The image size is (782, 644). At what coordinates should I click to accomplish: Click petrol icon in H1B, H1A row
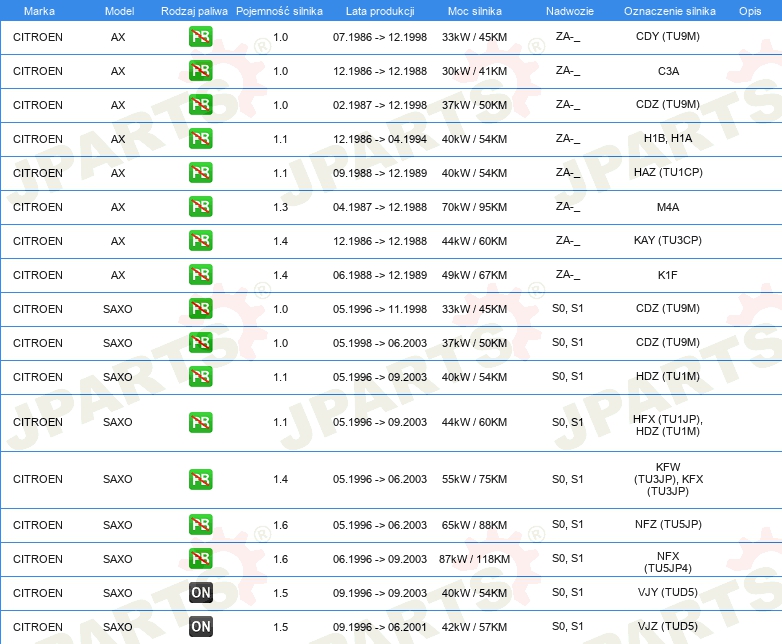pyautogui.click(x=200, y=138)
